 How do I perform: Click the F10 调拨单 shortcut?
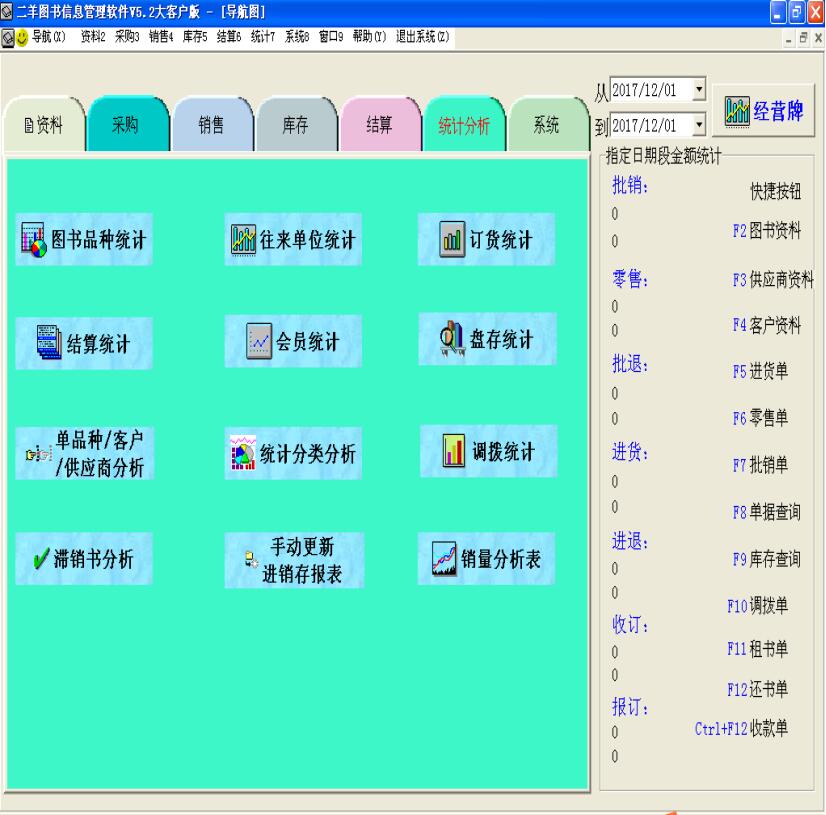pyautogui.click(x=758, y=605)
